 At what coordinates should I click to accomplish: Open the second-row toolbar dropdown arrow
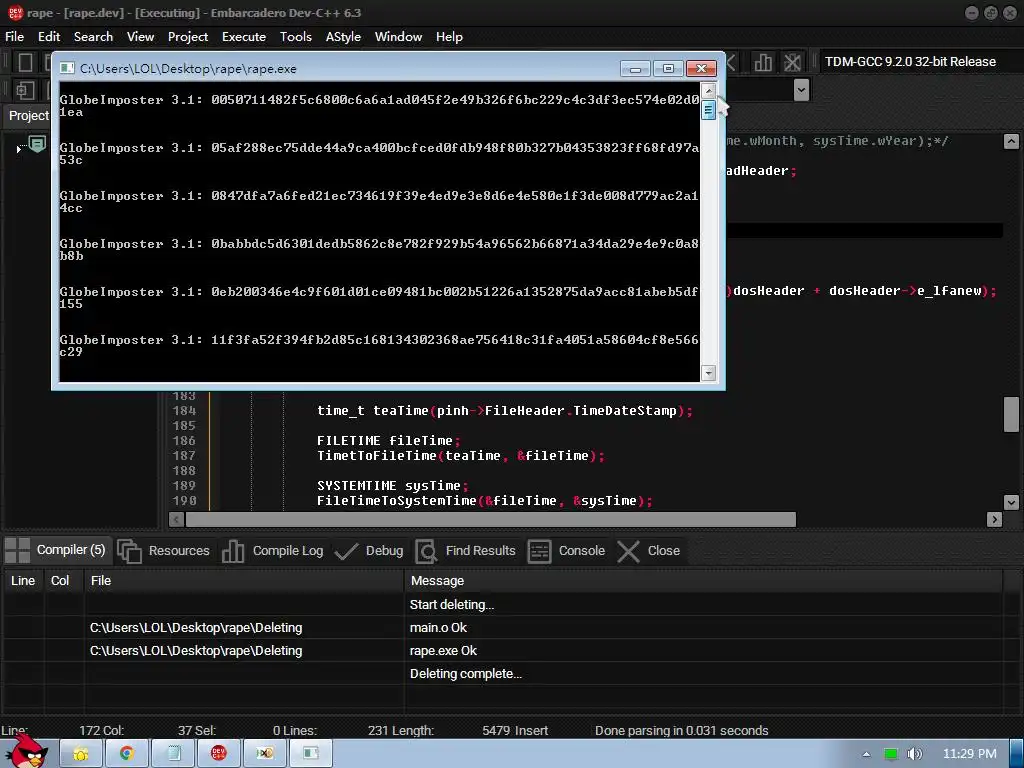click(x=801, y=89)
